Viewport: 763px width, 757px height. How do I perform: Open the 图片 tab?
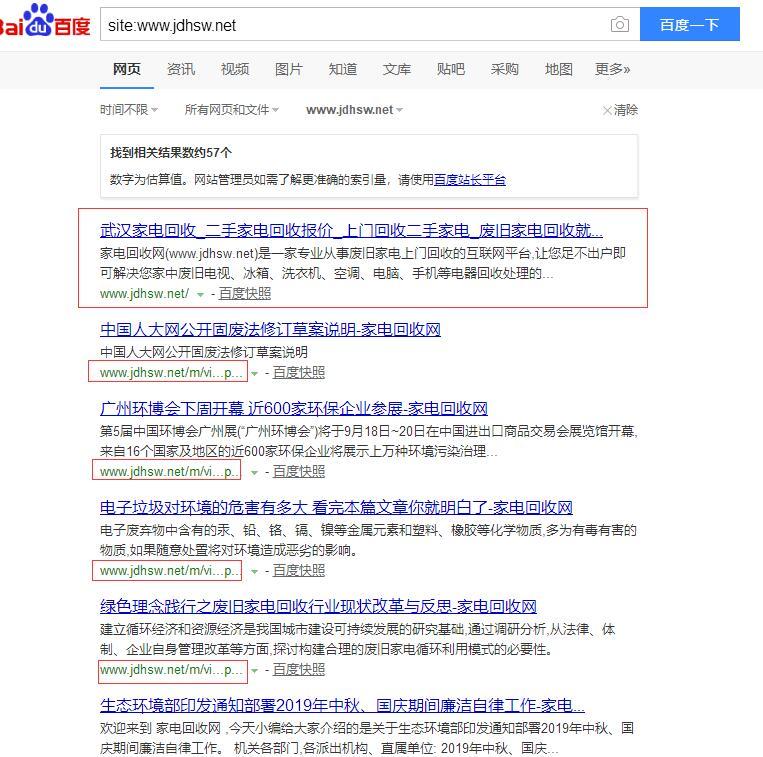click(x=289, y=70)
